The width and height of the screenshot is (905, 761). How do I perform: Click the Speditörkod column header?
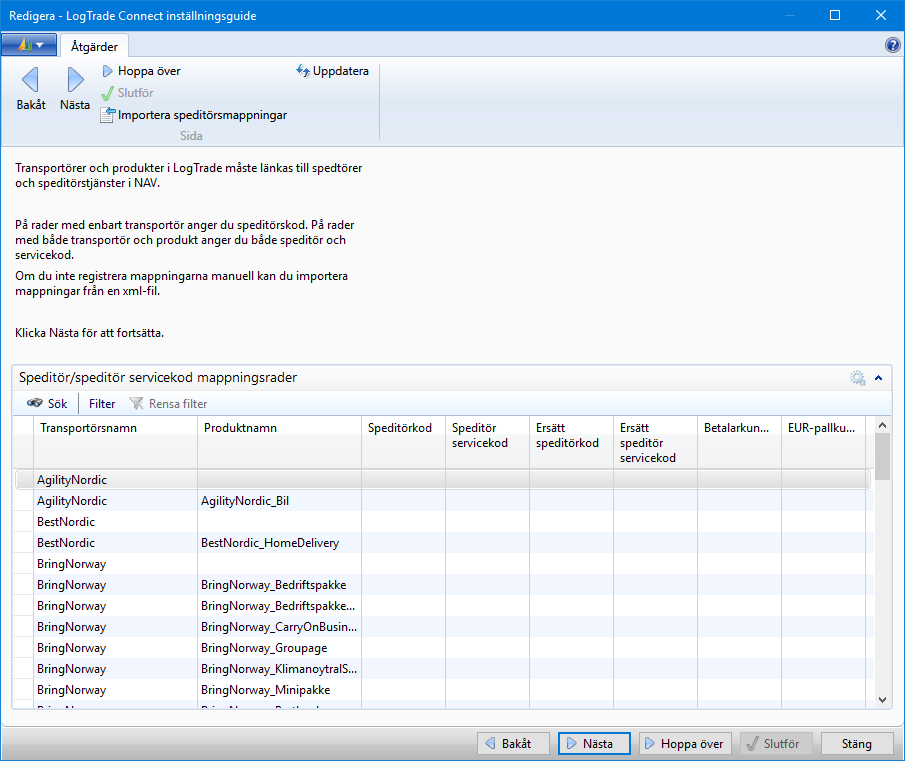tap(403, 442)
